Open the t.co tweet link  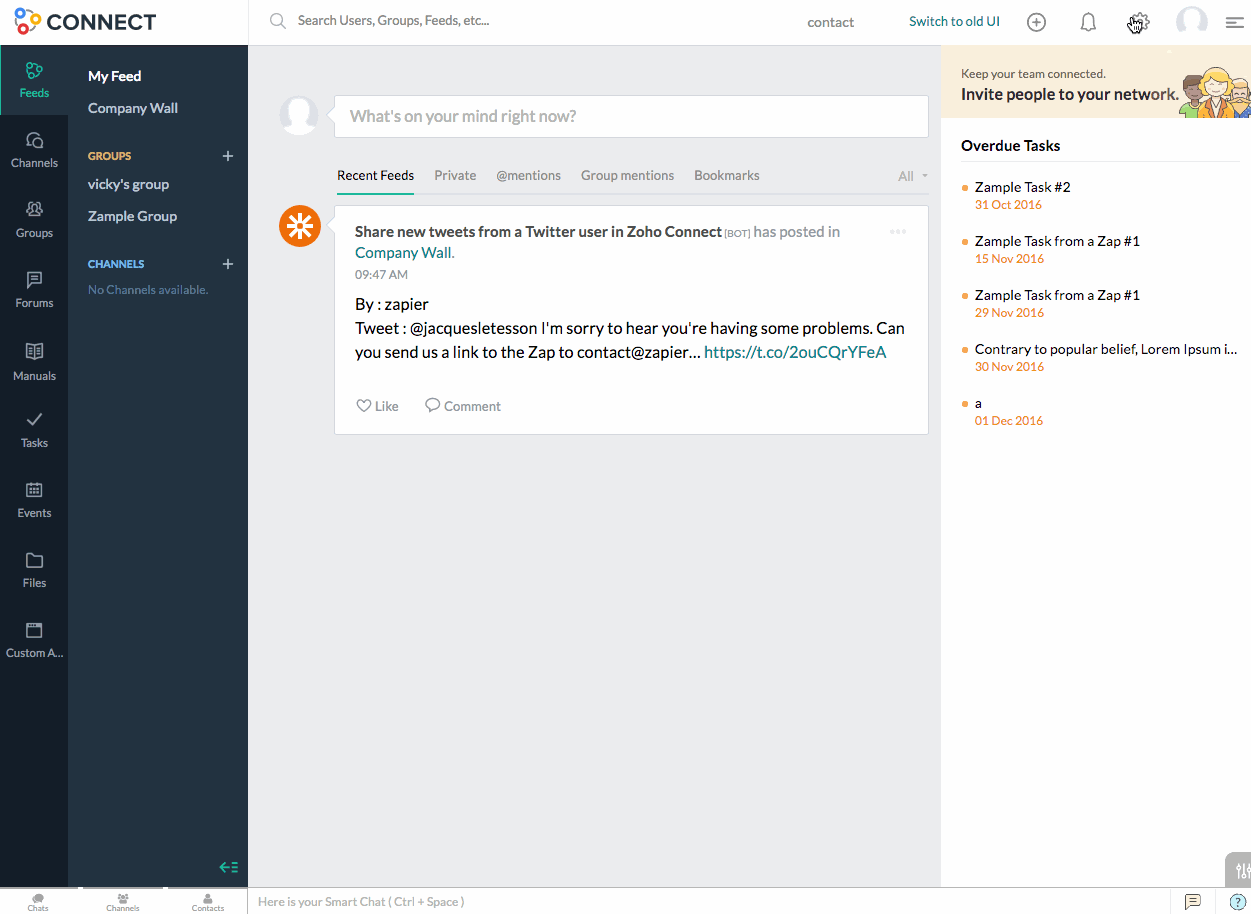pos(795,352)
